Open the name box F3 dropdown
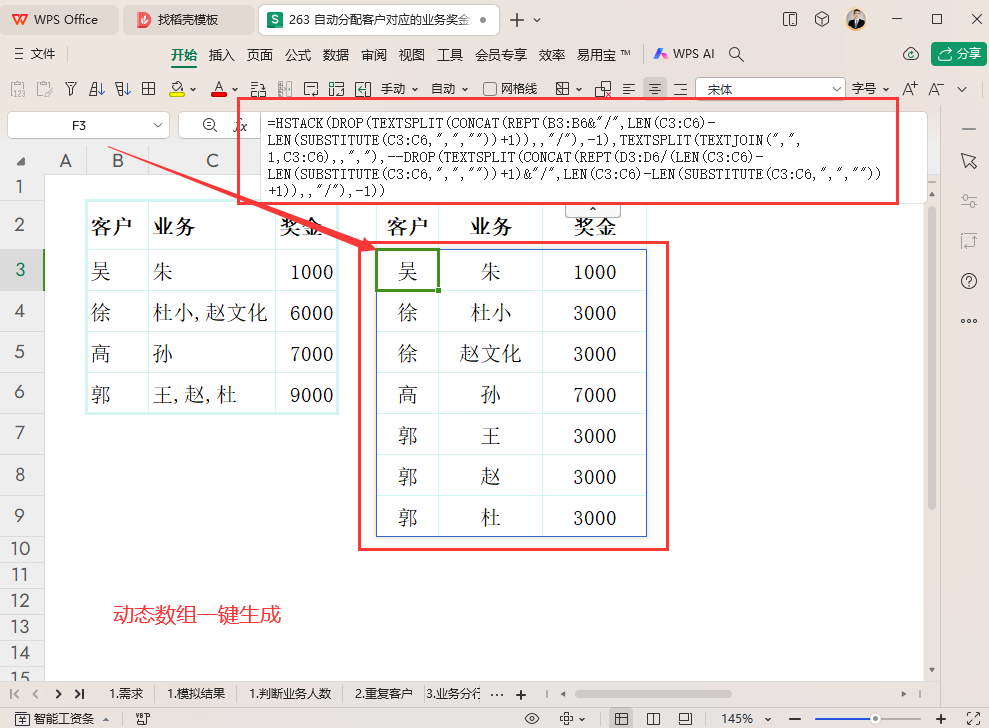 click(x=158, y=126)
